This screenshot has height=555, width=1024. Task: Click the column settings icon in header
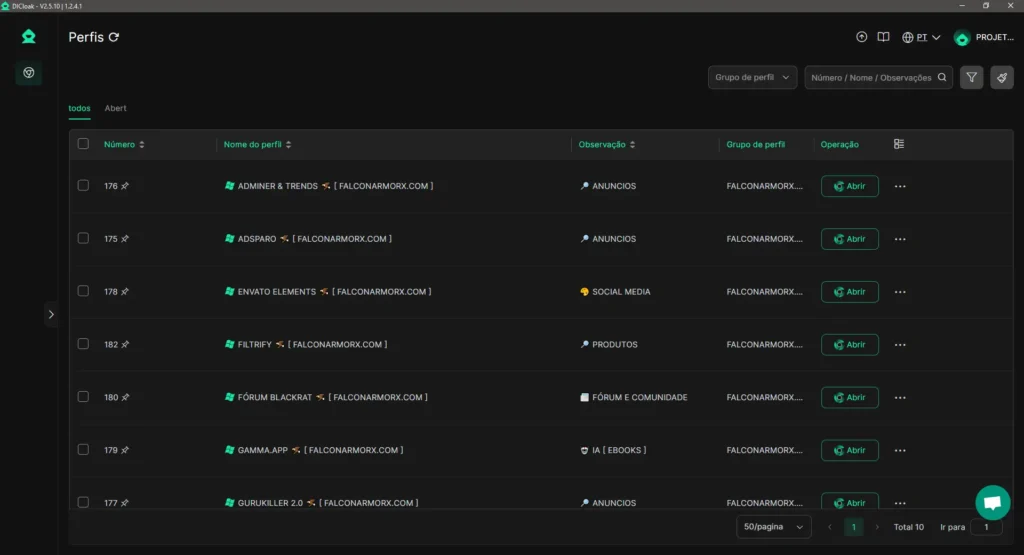click(899, 144)
